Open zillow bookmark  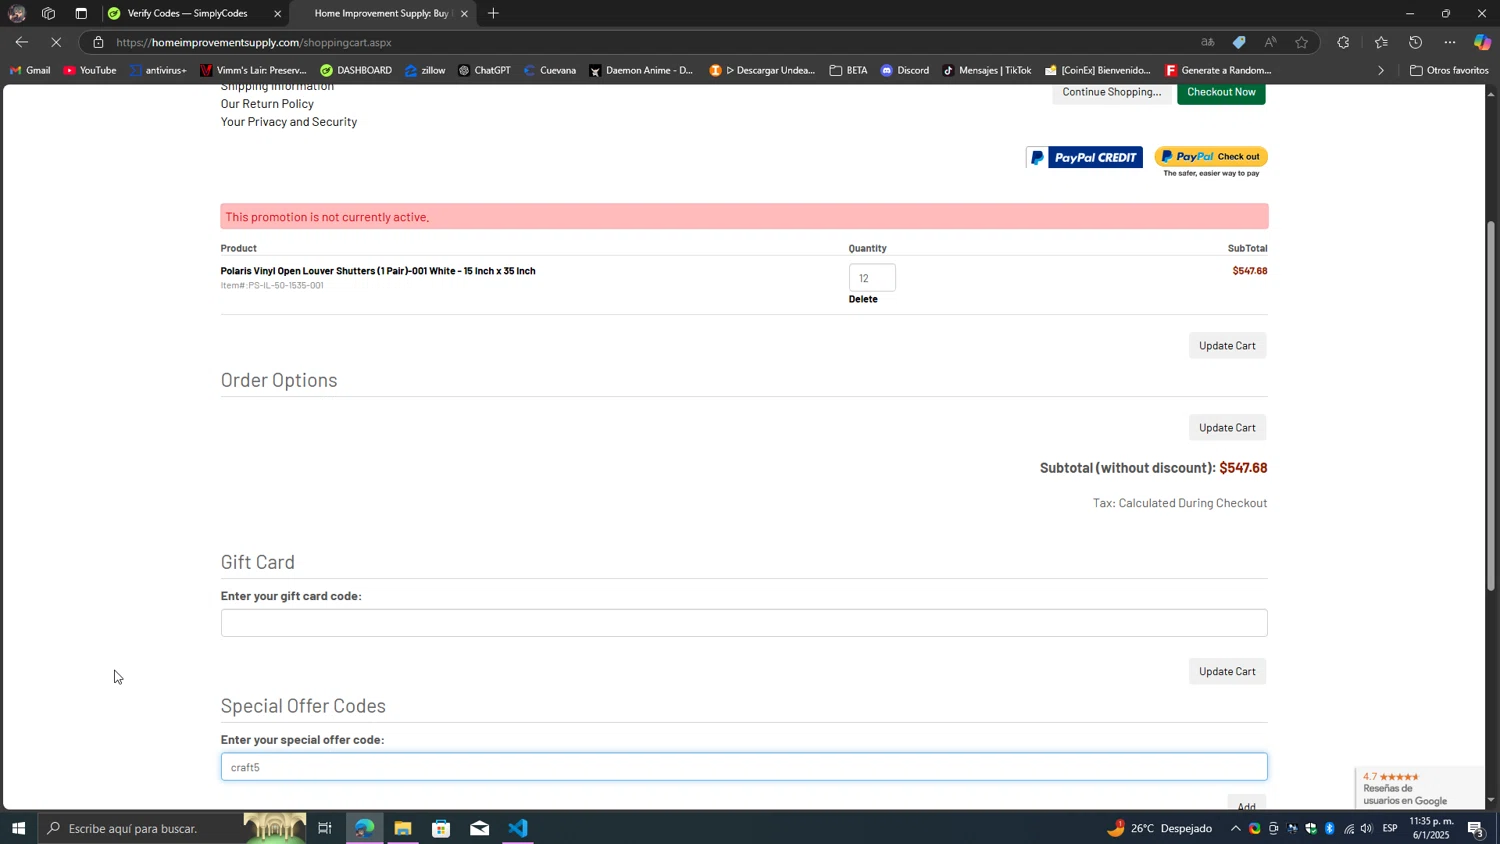coord(425,70)
